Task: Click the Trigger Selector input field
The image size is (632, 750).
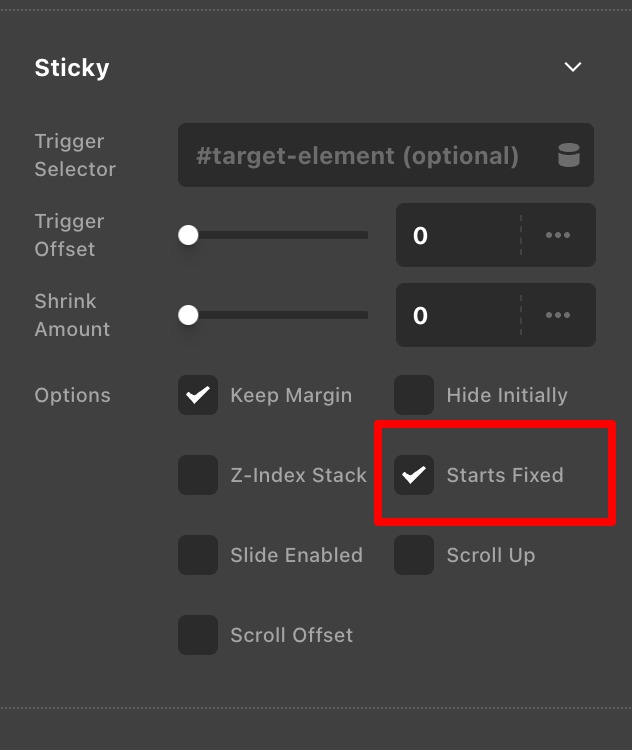Action: coord(360,156)
